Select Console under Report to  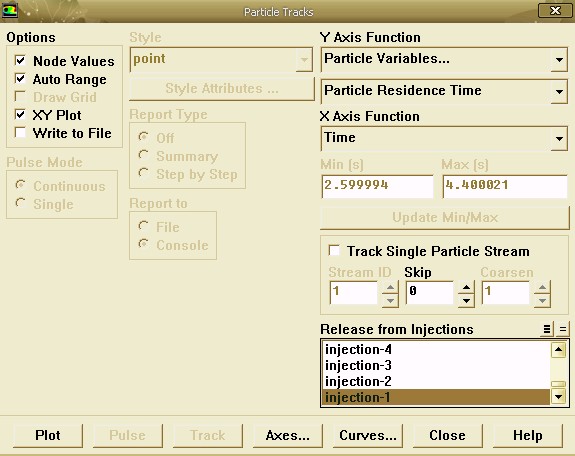click(x=143, y=244)
